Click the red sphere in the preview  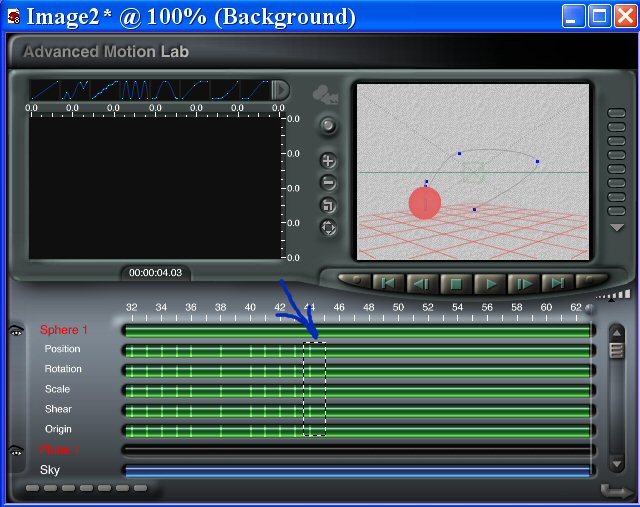point(425,203)
